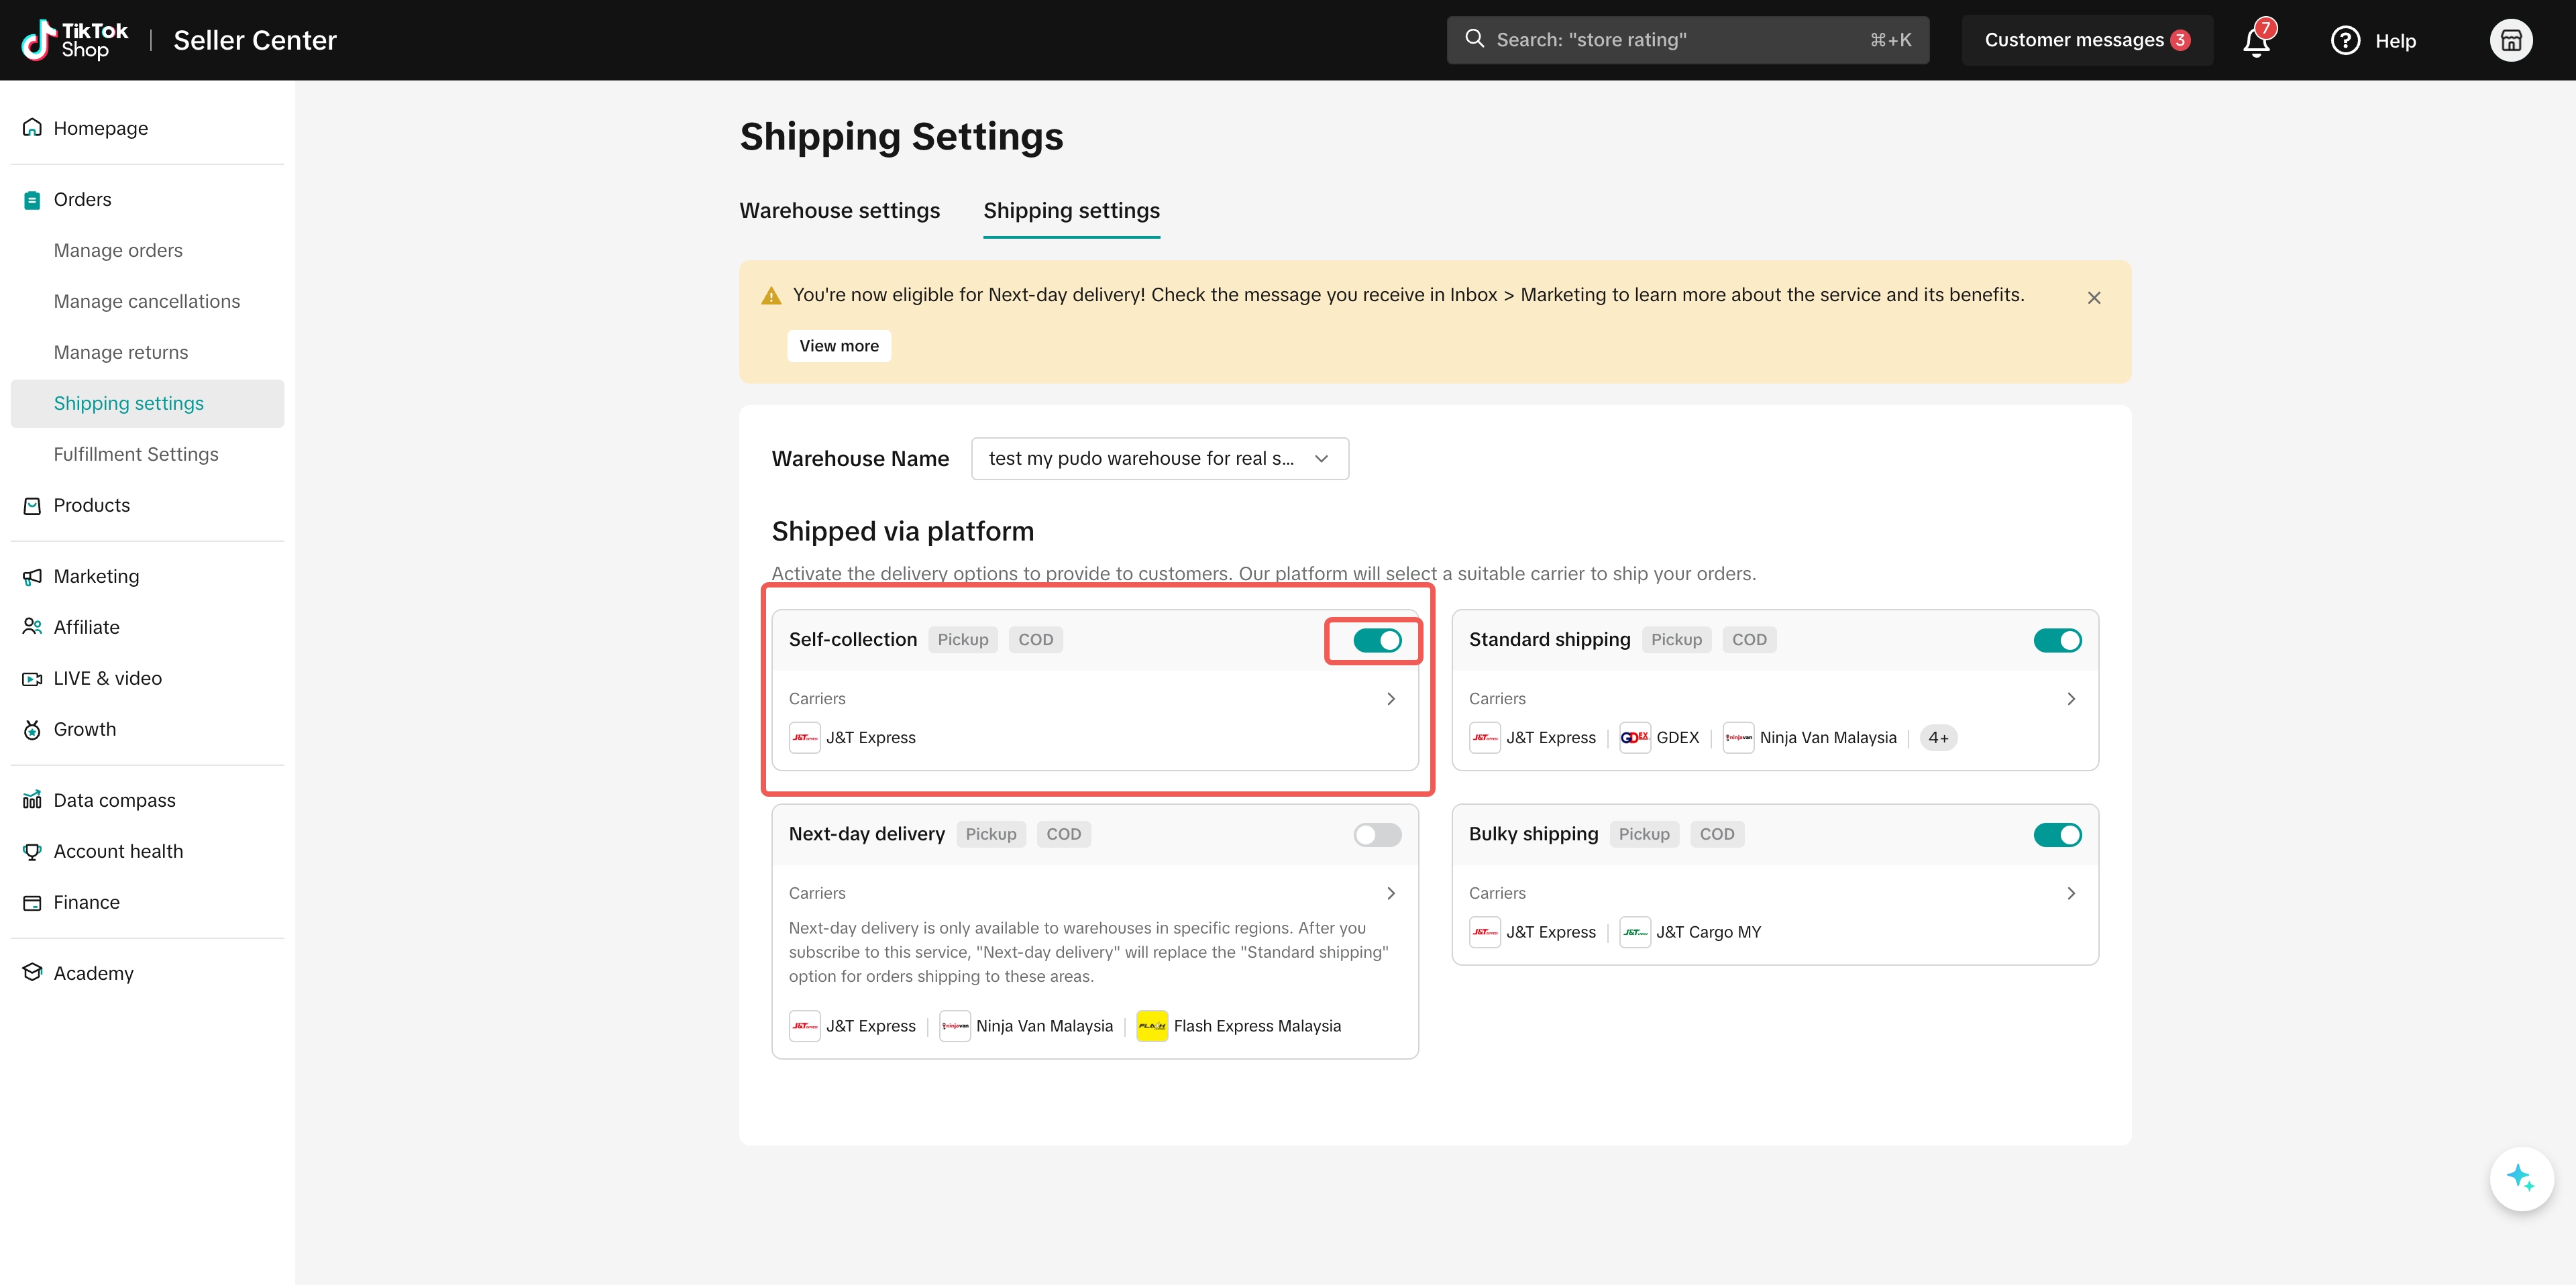The image size is (2576, 1285).
Task: Focus the store rating search field
Action: (x=1688, y=40)
